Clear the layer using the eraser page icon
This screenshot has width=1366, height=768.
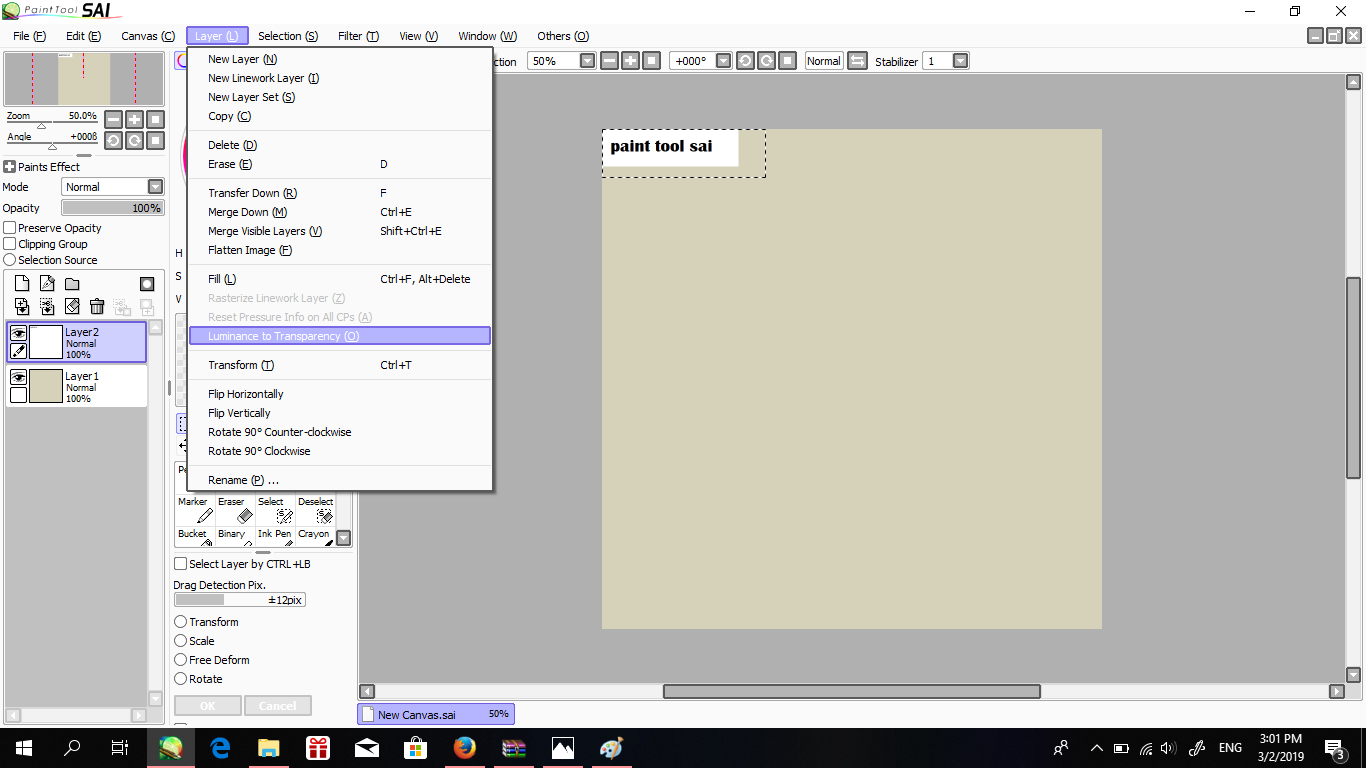pos(71,307)
